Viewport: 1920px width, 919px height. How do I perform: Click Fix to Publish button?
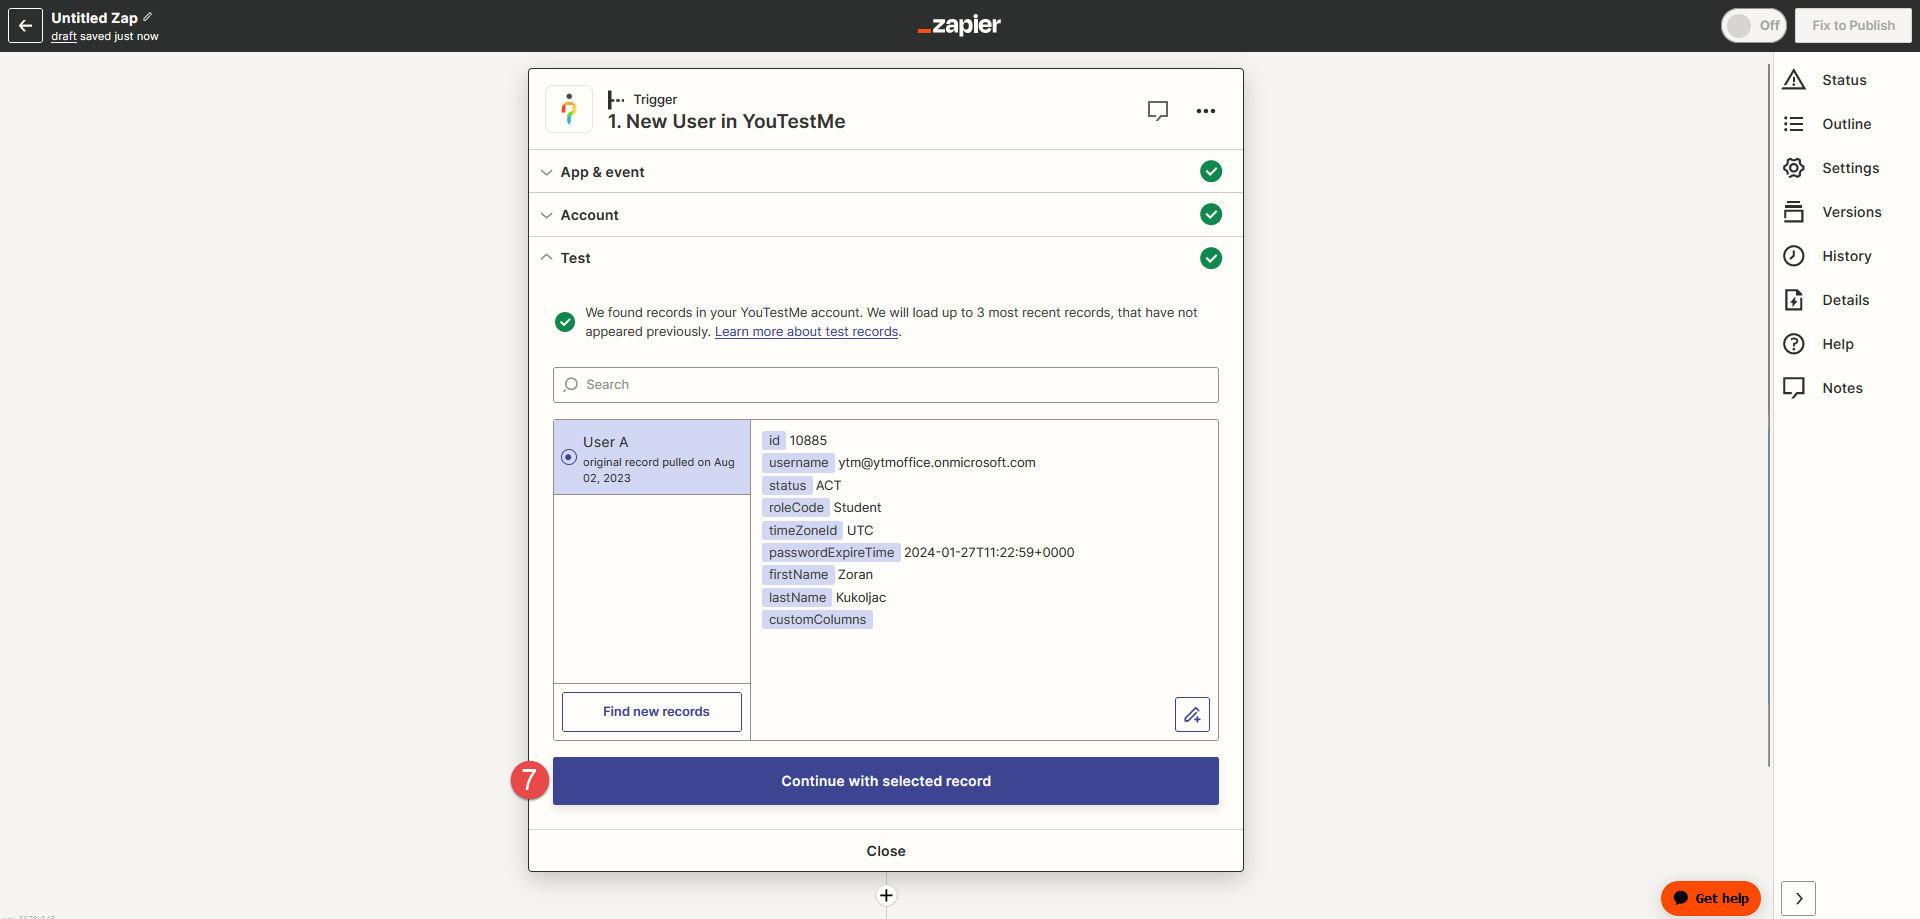point(1853,25)
